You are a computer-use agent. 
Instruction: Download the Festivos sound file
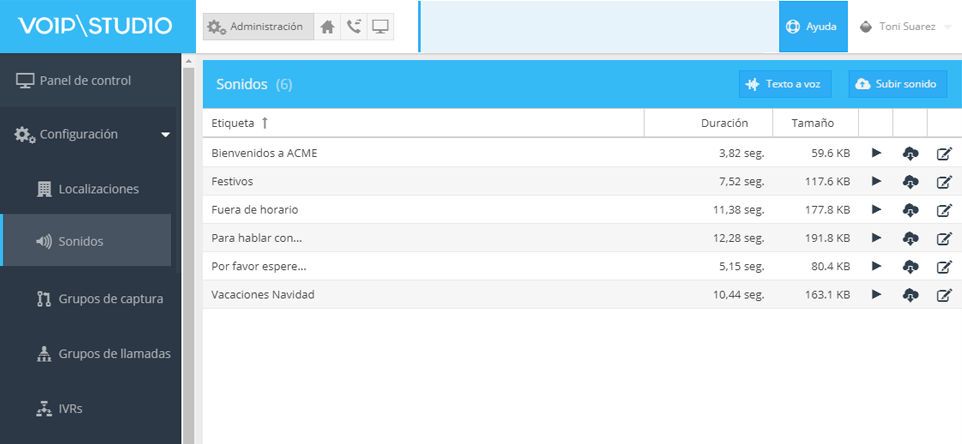pos(910,182)
